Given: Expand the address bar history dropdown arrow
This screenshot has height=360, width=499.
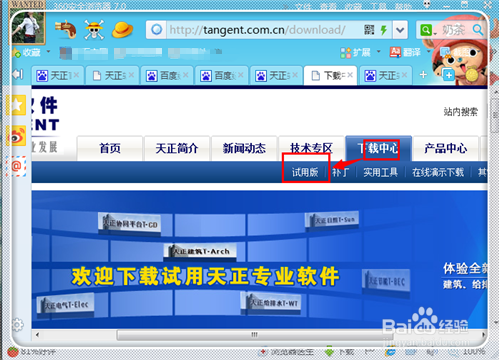Looking at the screenshot, I should (400, 30).
